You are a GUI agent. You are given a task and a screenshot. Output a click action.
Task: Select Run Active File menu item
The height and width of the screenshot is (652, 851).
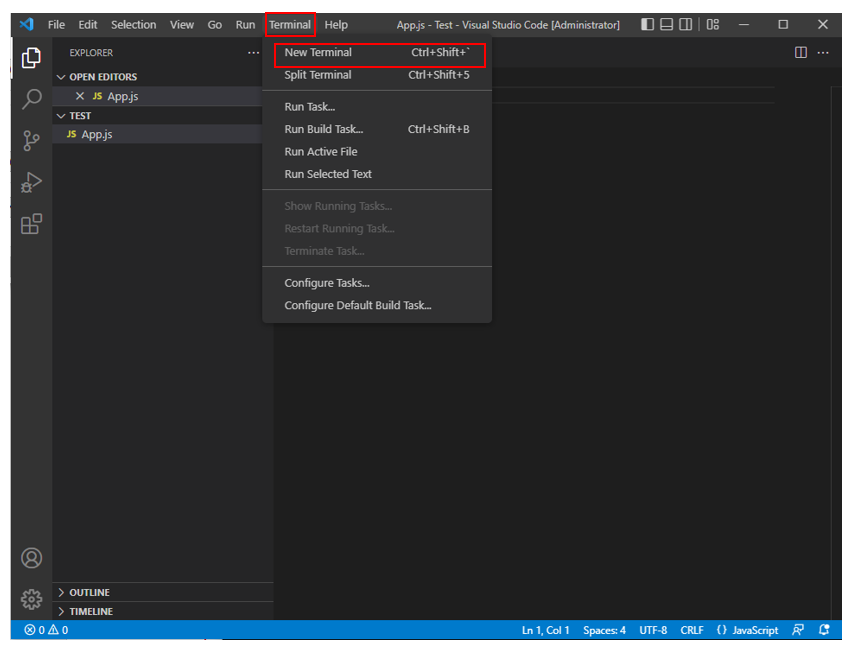[x=377, y=152]
